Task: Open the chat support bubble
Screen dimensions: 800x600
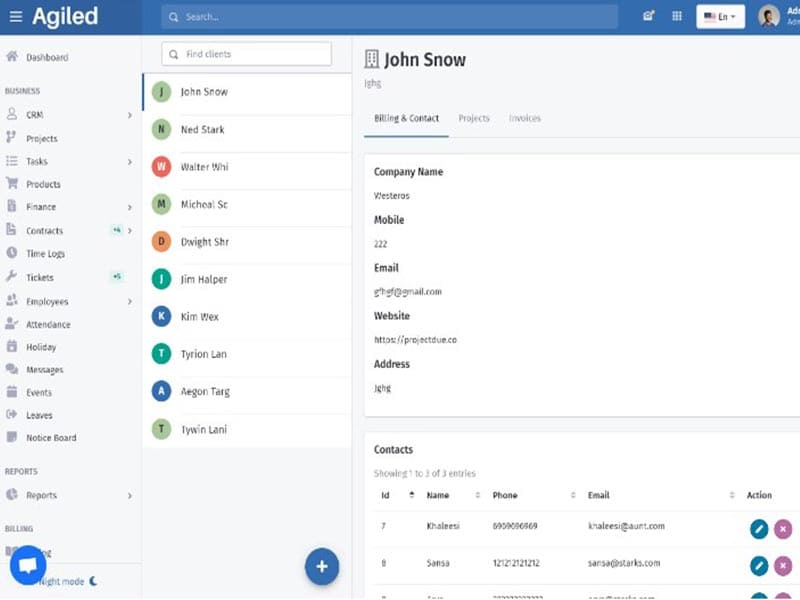Action: 28,565
